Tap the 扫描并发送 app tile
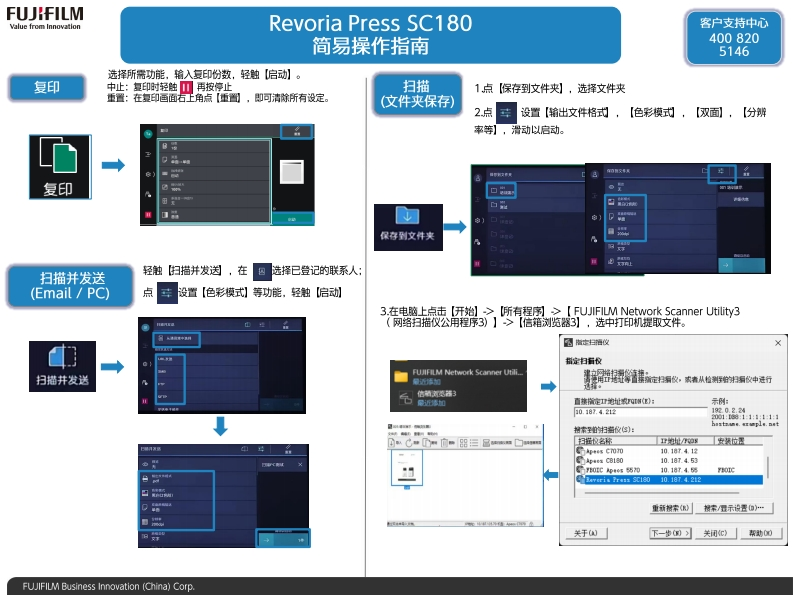The width and height of the screenshot is (793, 595). click(x=62, y=366)
